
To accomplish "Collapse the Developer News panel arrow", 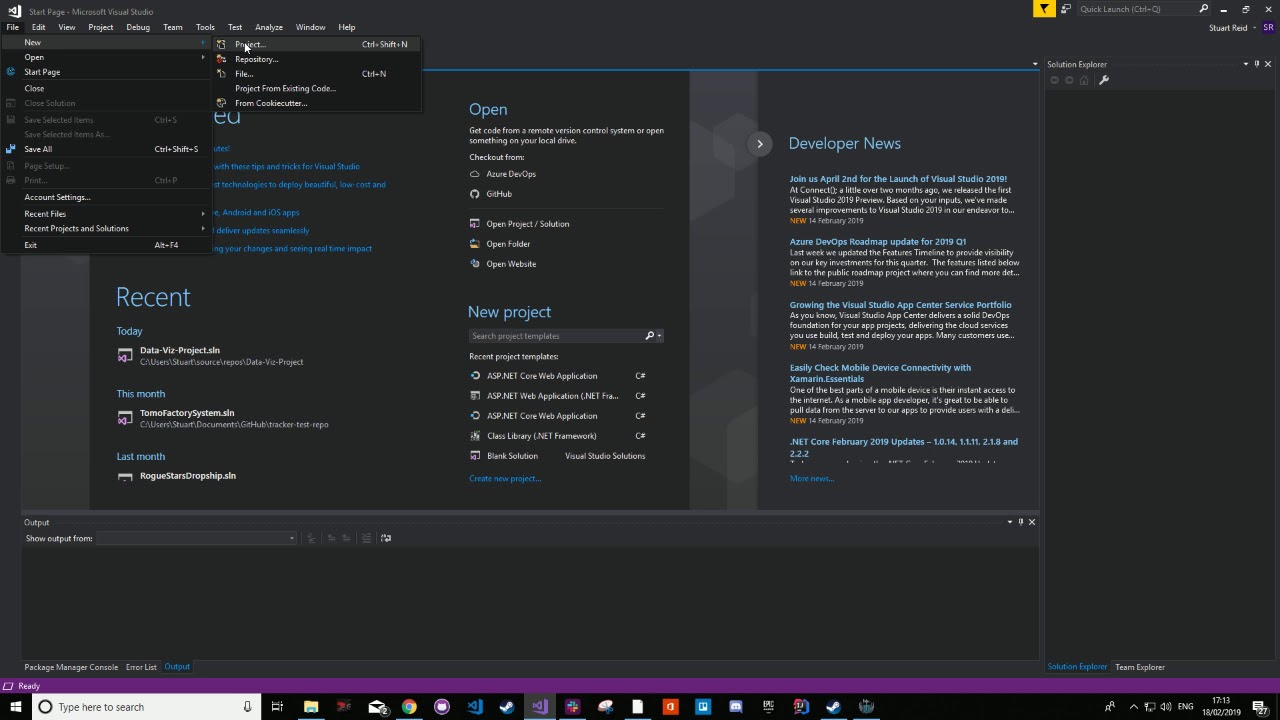I will click(x=760, y=144).
